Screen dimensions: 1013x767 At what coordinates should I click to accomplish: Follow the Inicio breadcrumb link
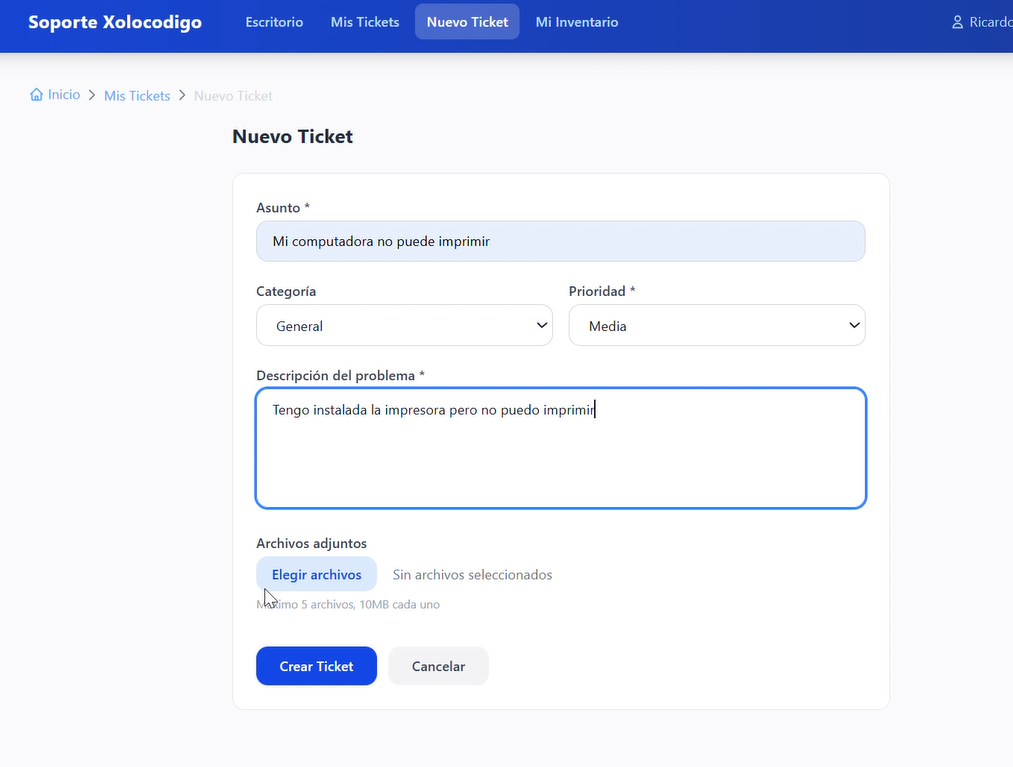click(64, 94)
